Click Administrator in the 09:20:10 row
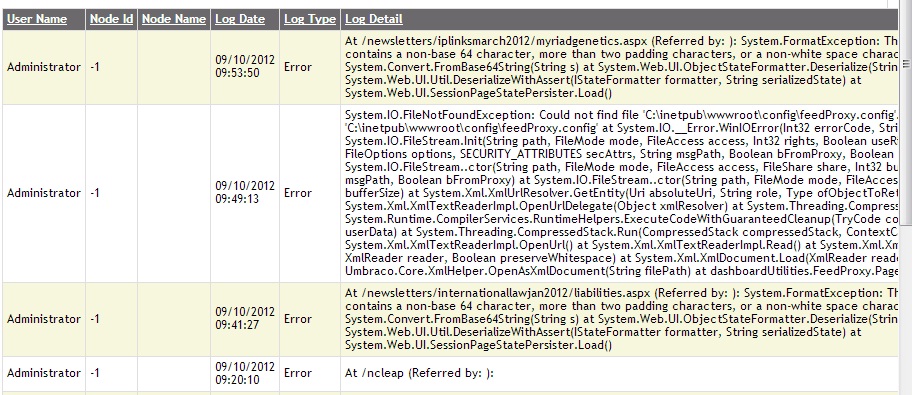Viewport: 912px width, 395px height. pyautogui.click(x=44, y=373)
